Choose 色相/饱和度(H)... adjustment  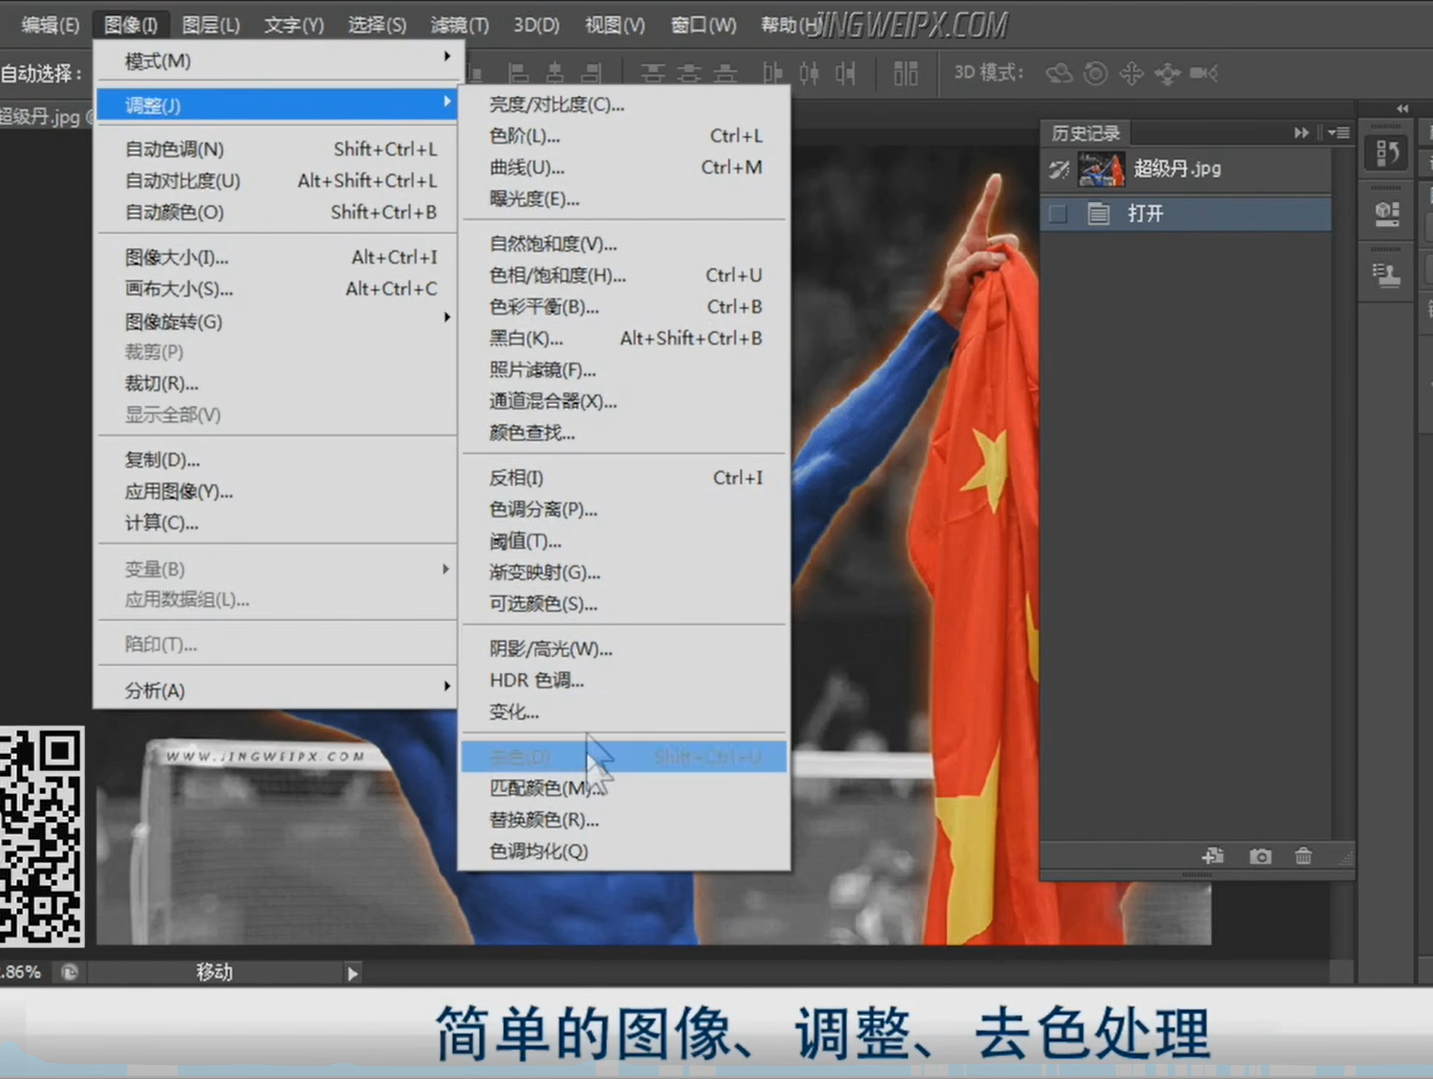624,275
